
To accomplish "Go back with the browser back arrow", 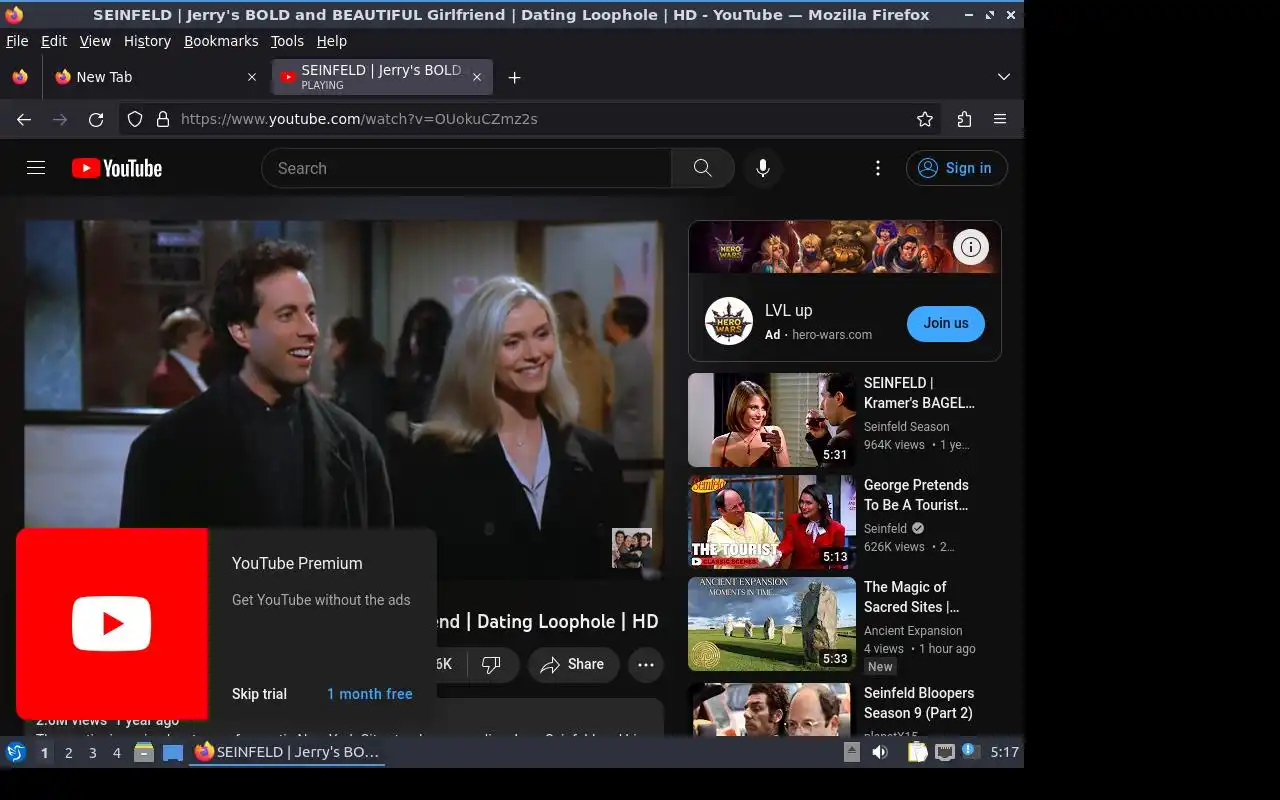I will [x=24, y=119].
